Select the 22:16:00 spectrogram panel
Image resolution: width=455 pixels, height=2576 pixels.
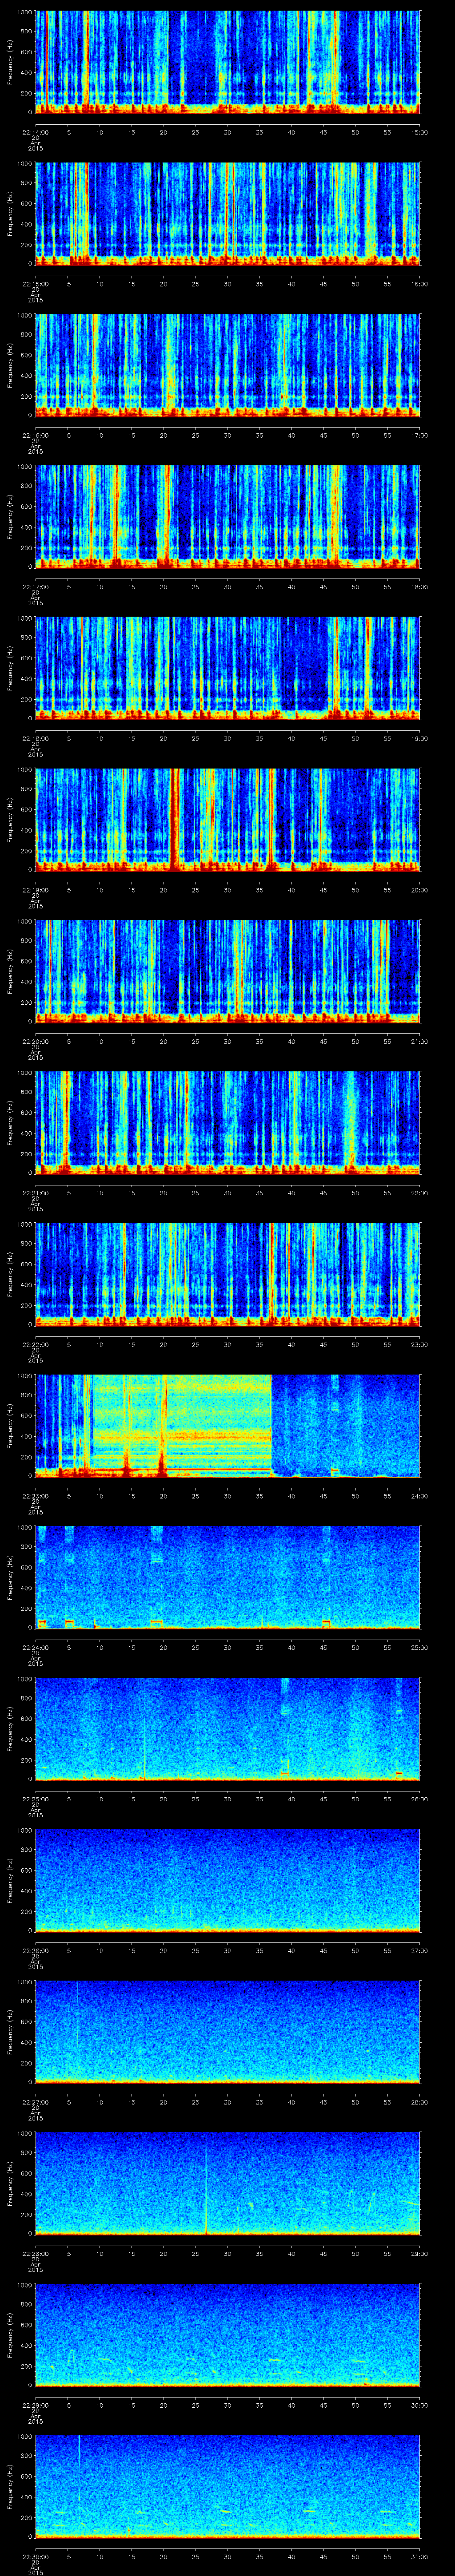coord(227,364)
